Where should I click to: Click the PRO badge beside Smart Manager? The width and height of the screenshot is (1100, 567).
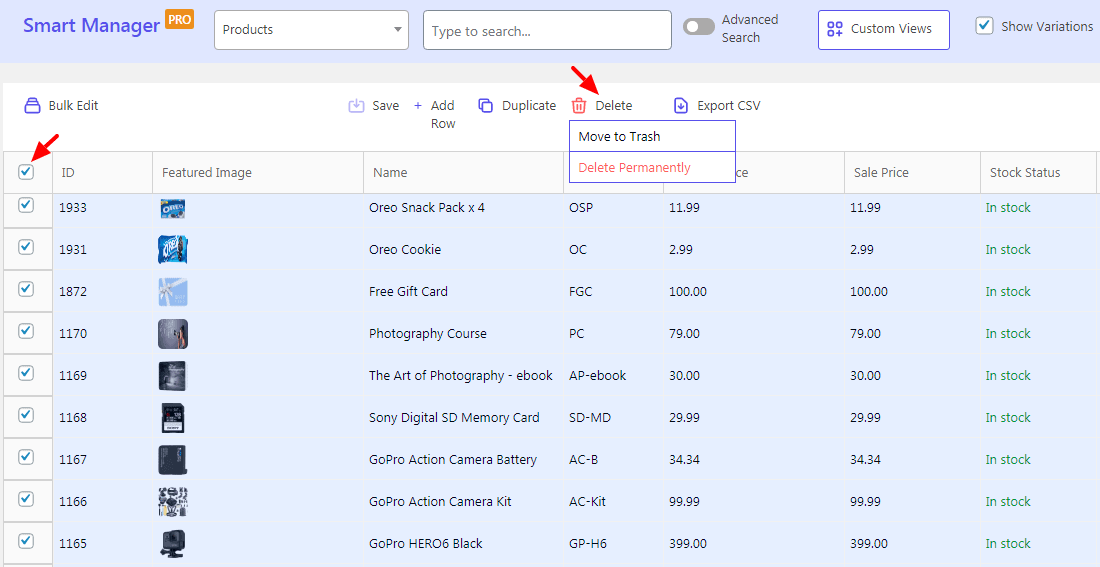180,19
